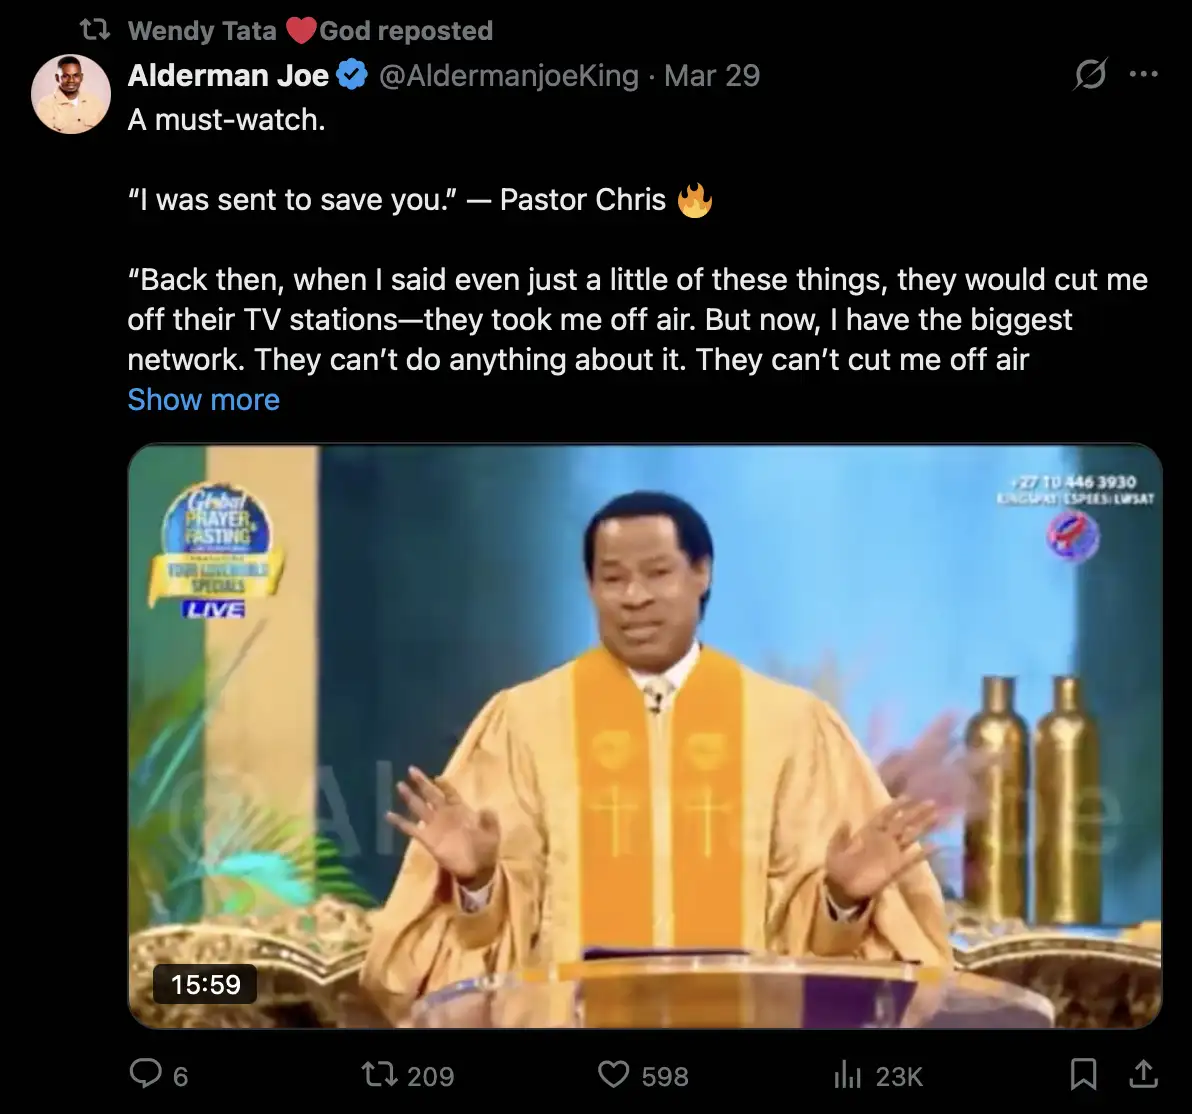The width and height of the screenshot is (1192, 1114).
Task: Open the reply comment icon
Action: 145,1074
